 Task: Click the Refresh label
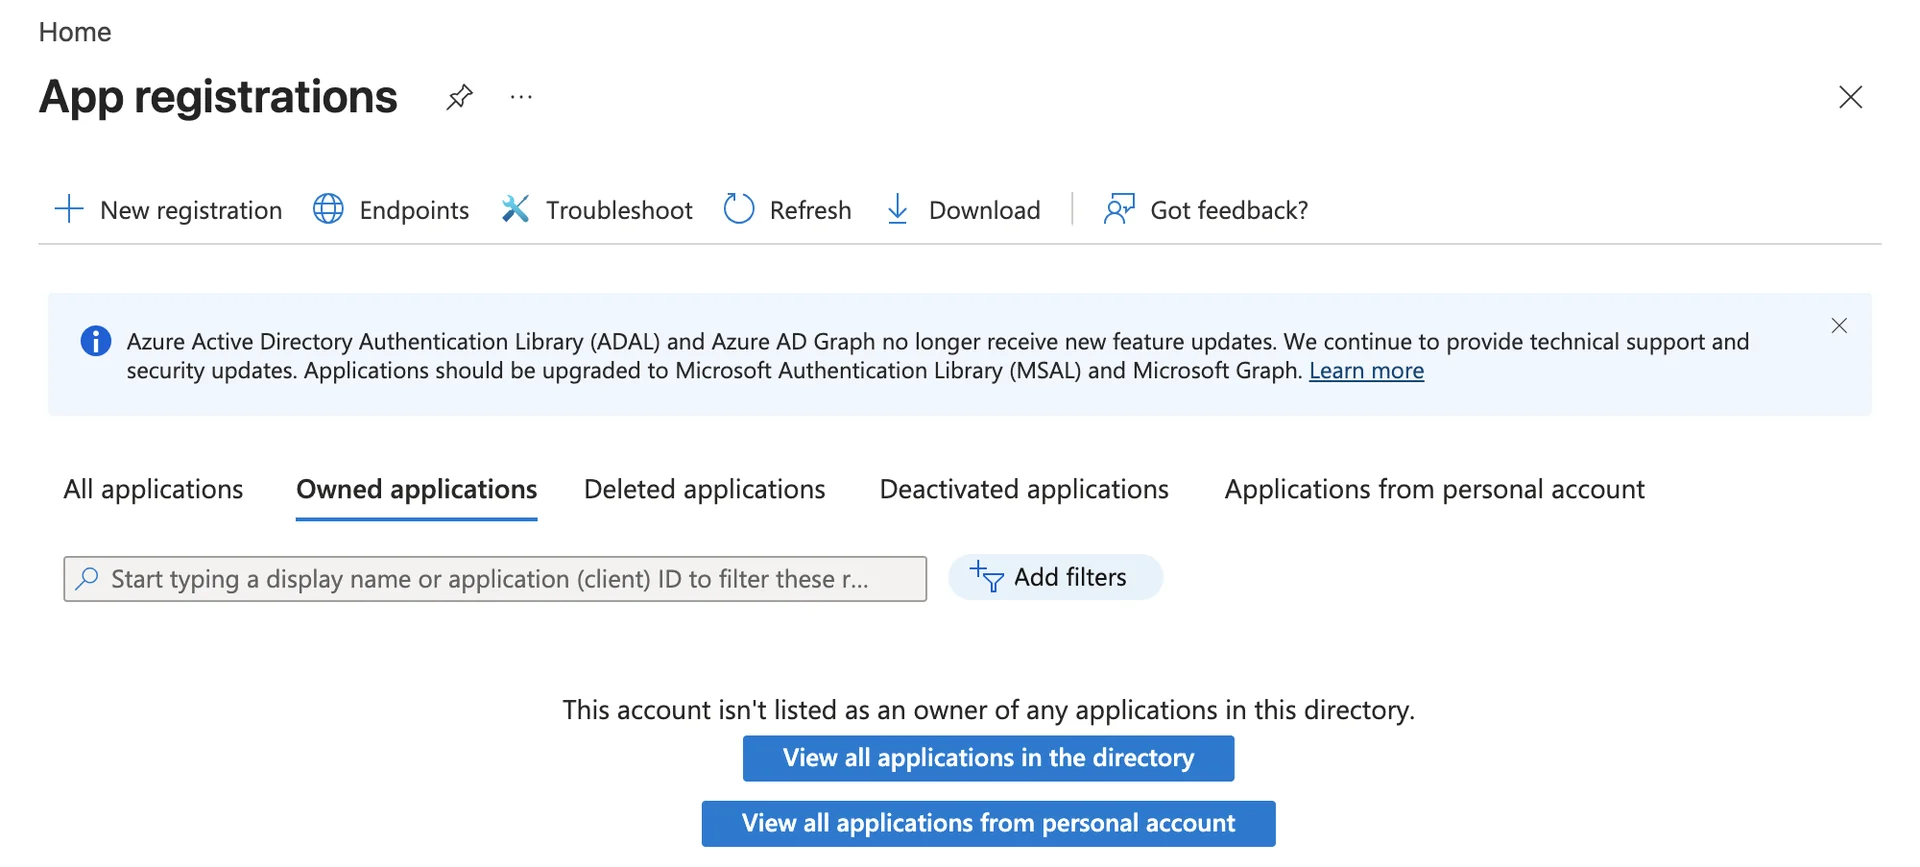(x=811, y=210)
